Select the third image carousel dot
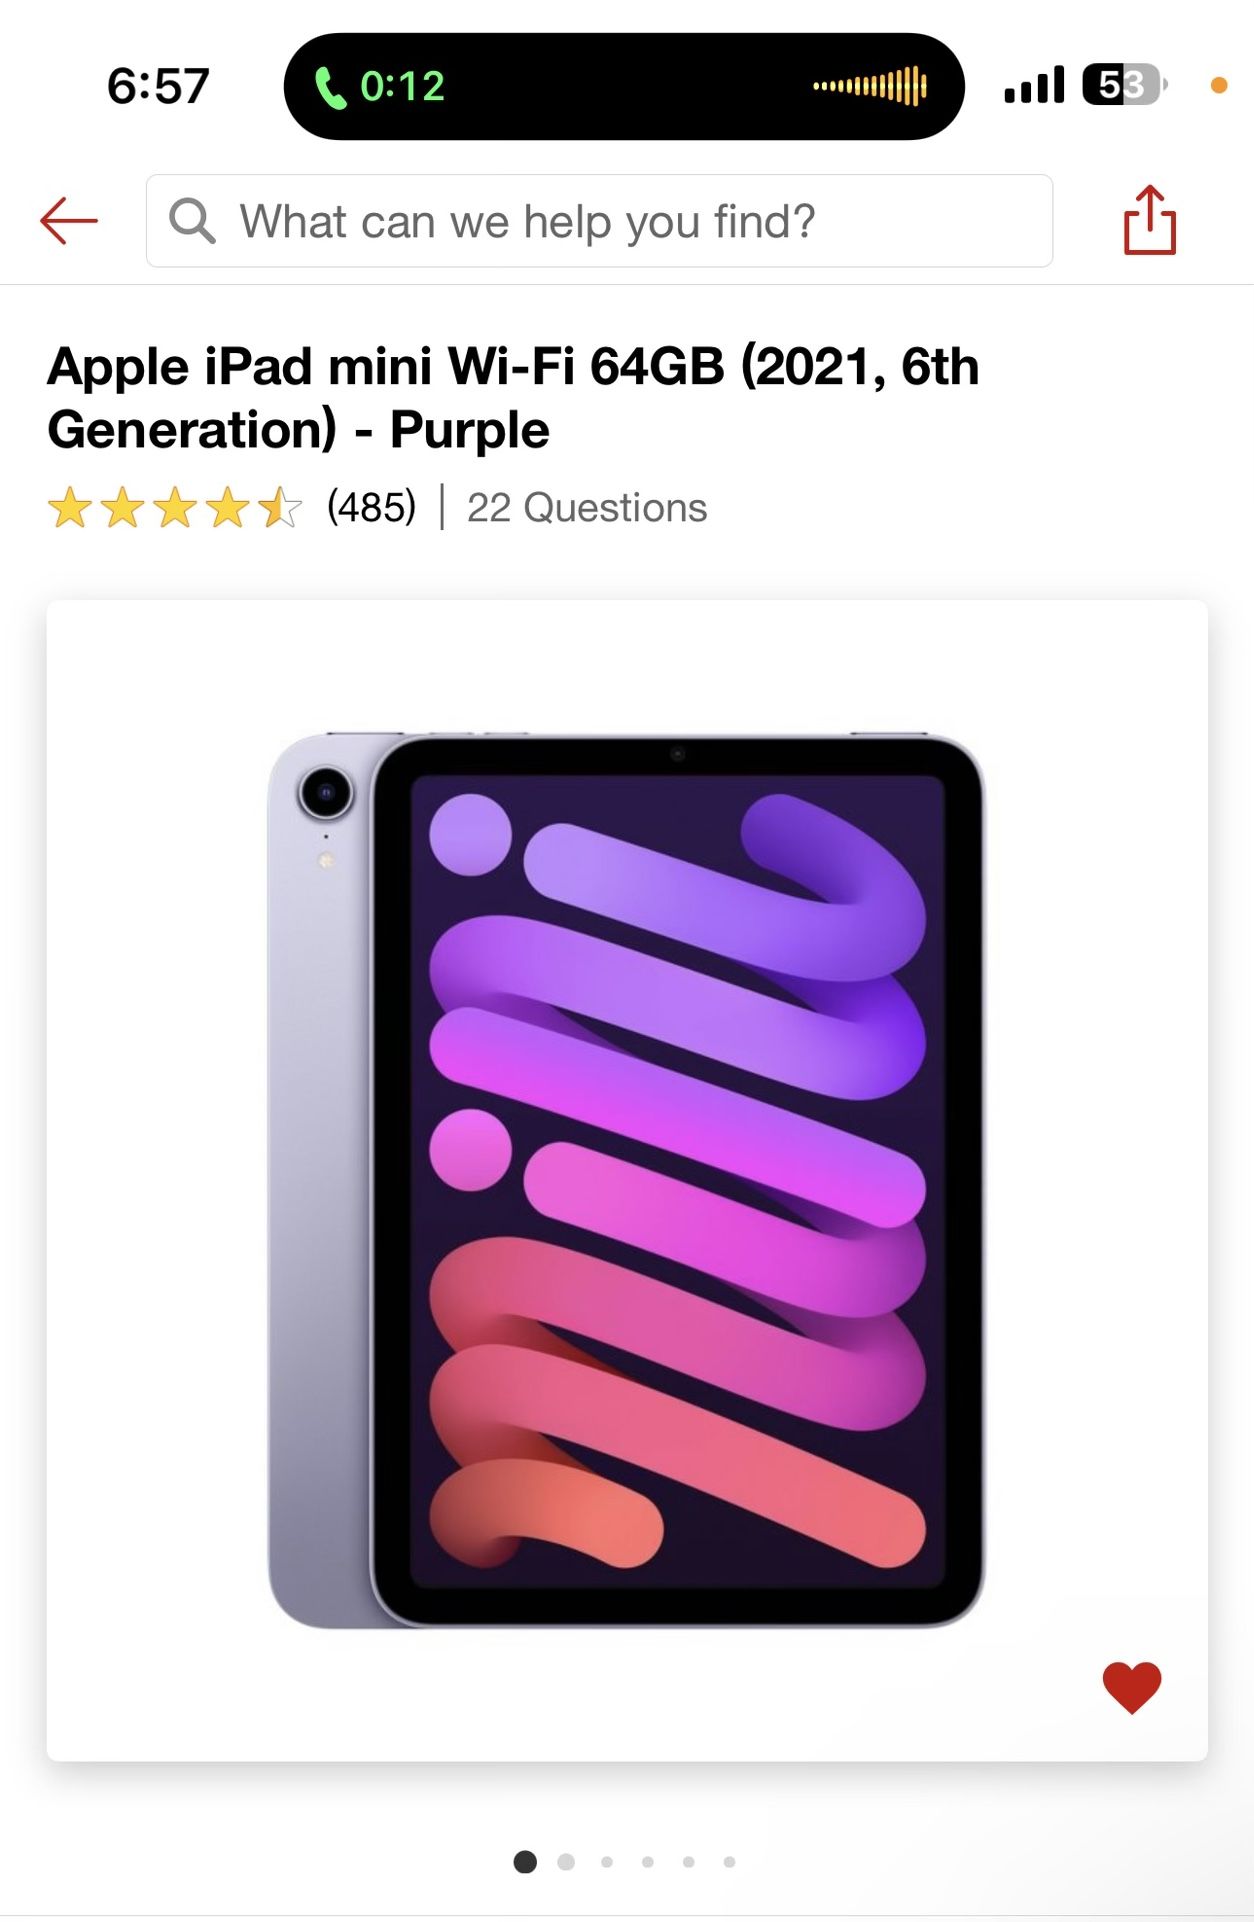Viewport: 1254px width, 1922px height. [x=607, y=1862]
